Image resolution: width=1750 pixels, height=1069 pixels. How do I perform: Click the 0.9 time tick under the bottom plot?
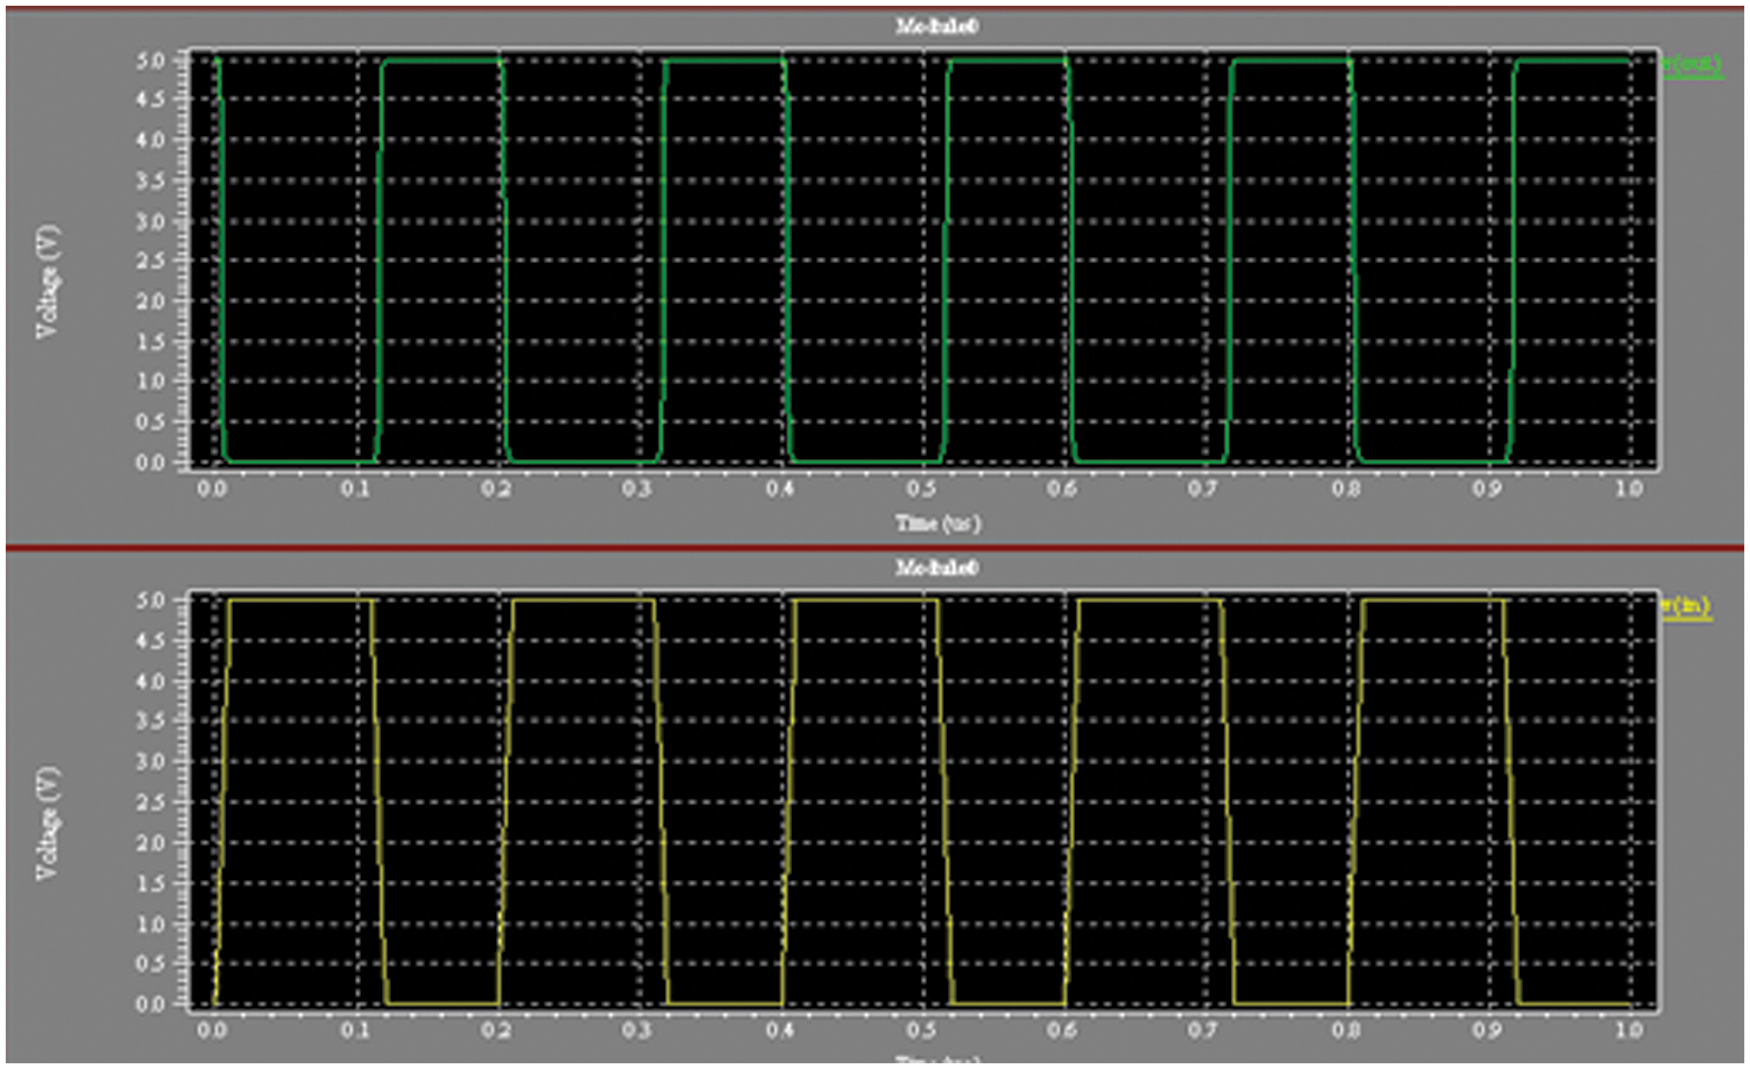[1488, 1030]
